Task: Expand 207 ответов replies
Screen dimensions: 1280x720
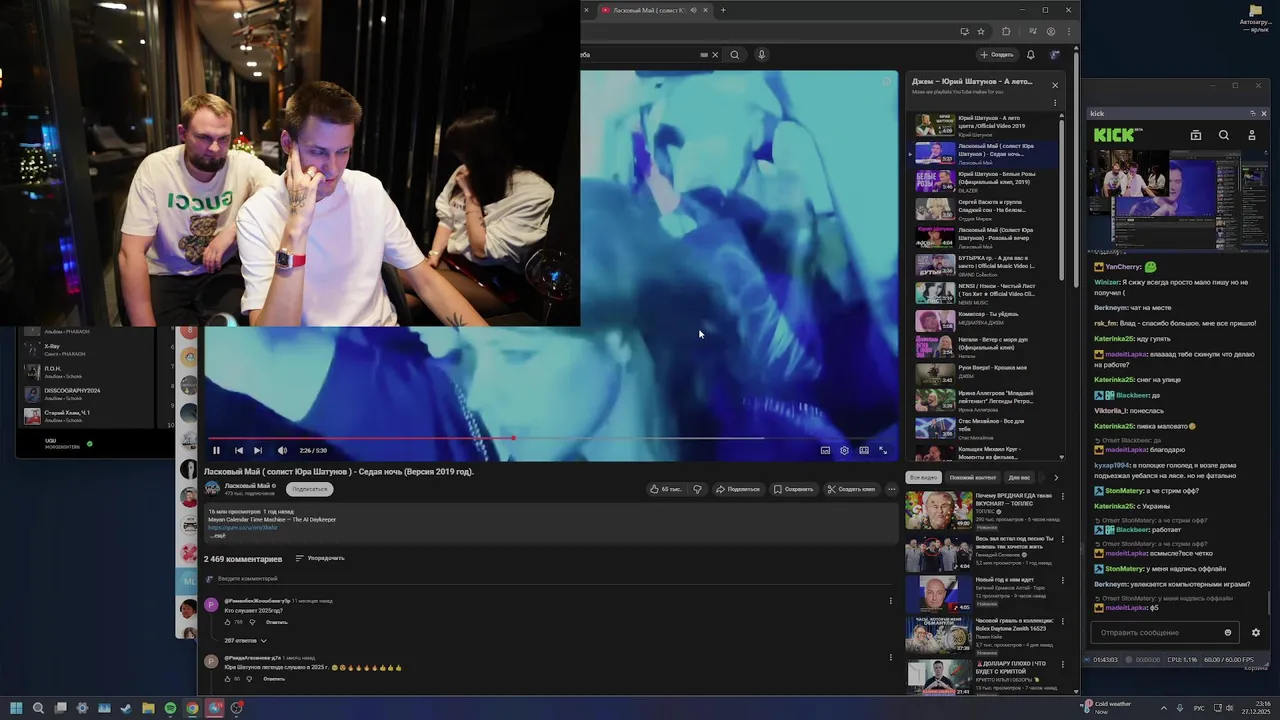Action: (x=245, y=640)
